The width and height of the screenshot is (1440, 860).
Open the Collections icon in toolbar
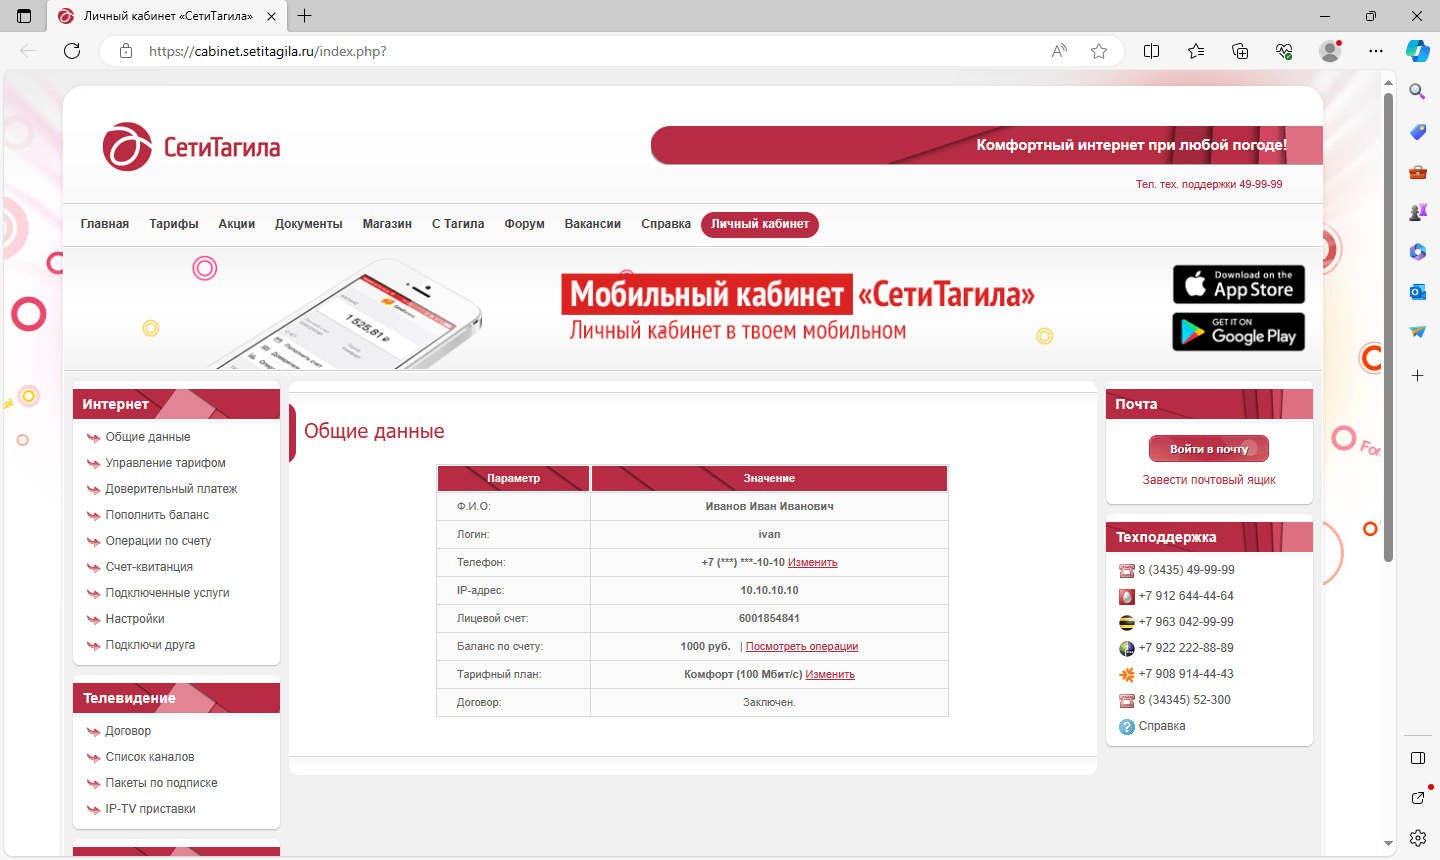coord(1240,51)
